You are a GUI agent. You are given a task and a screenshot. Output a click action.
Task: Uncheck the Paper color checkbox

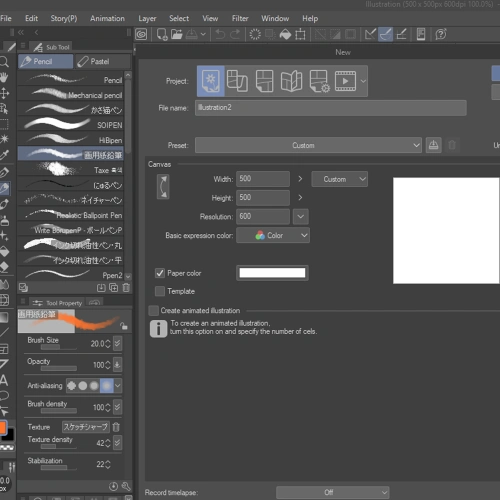click(x=160, y=273)
